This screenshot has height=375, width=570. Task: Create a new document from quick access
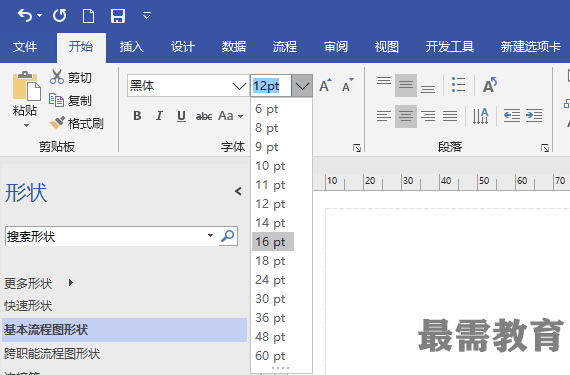[x=88, y=16]
